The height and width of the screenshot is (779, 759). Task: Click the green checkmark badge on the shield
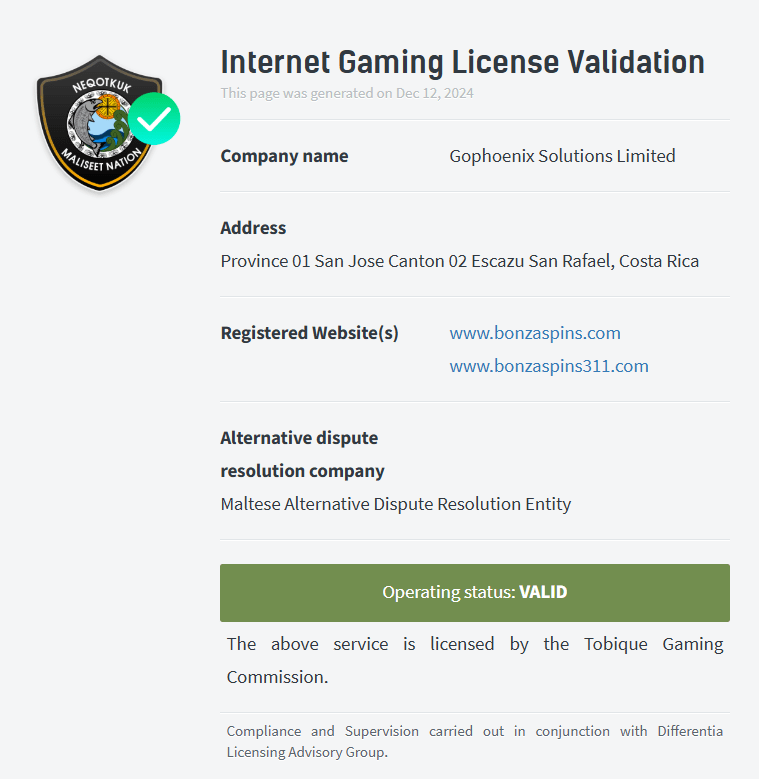point(154,119)
